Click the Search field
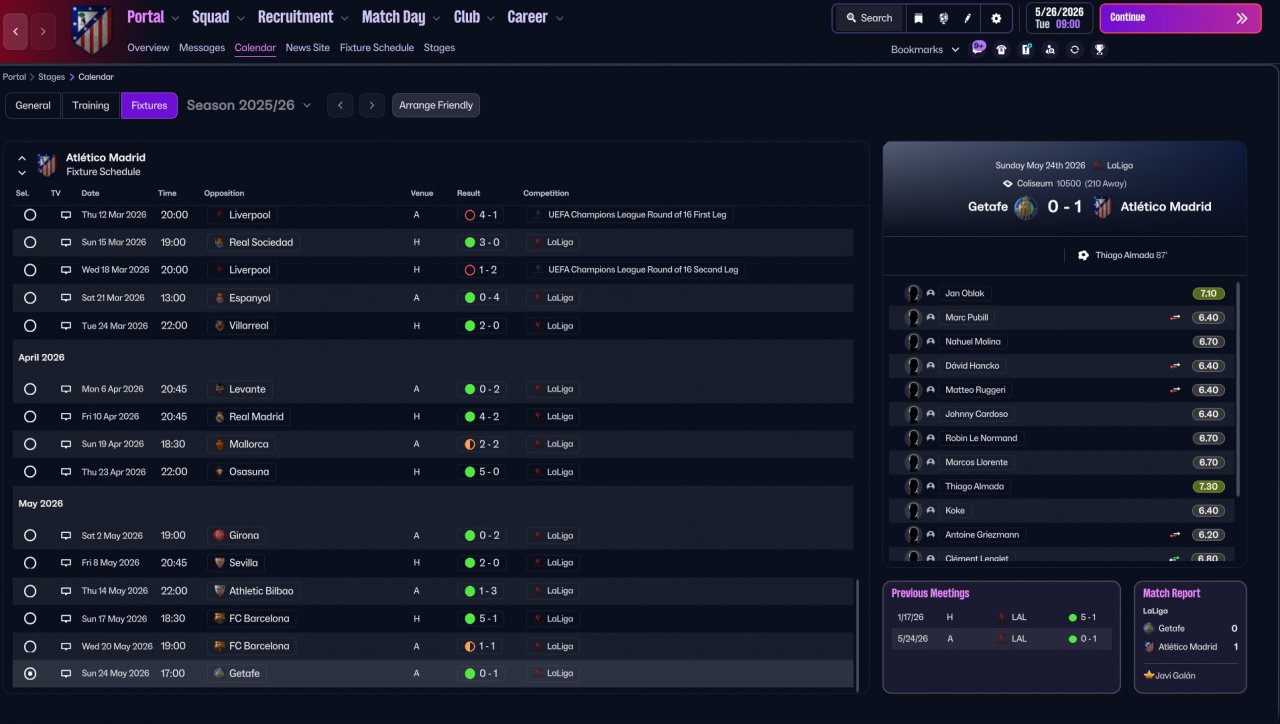 [868, 18]
